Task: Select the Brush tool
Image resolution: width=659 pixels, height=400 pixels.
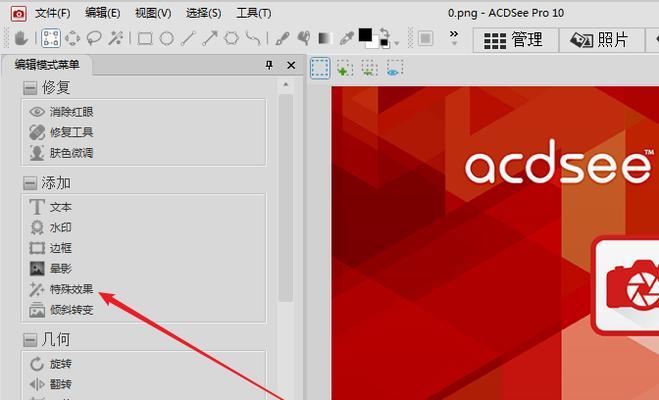Action: click(x=282, y=39)
